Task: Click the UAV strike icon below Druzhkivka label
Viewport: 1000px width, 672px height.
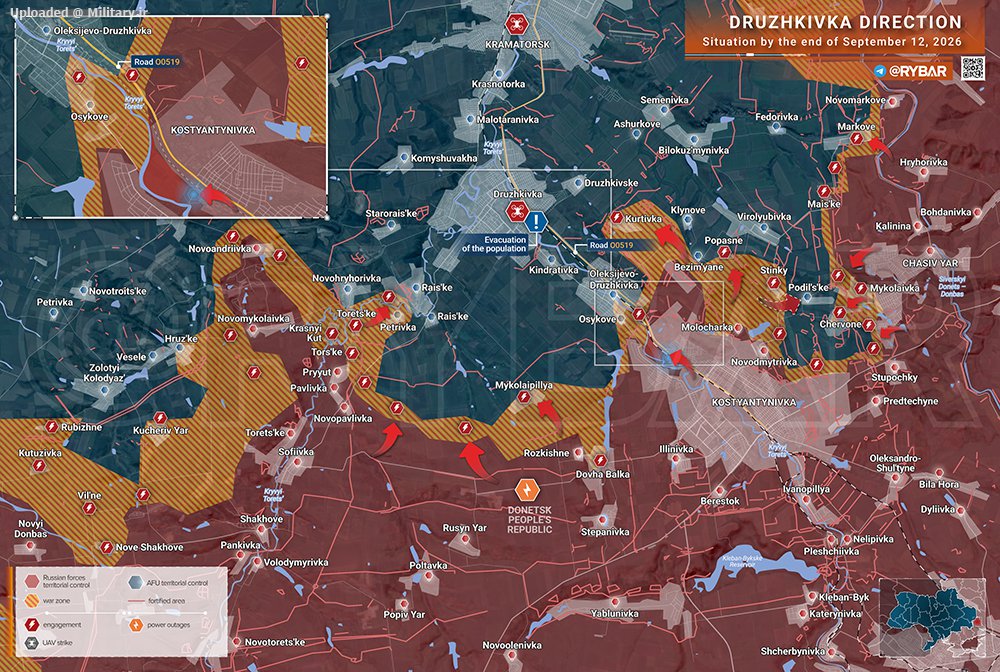Action: 516,211
